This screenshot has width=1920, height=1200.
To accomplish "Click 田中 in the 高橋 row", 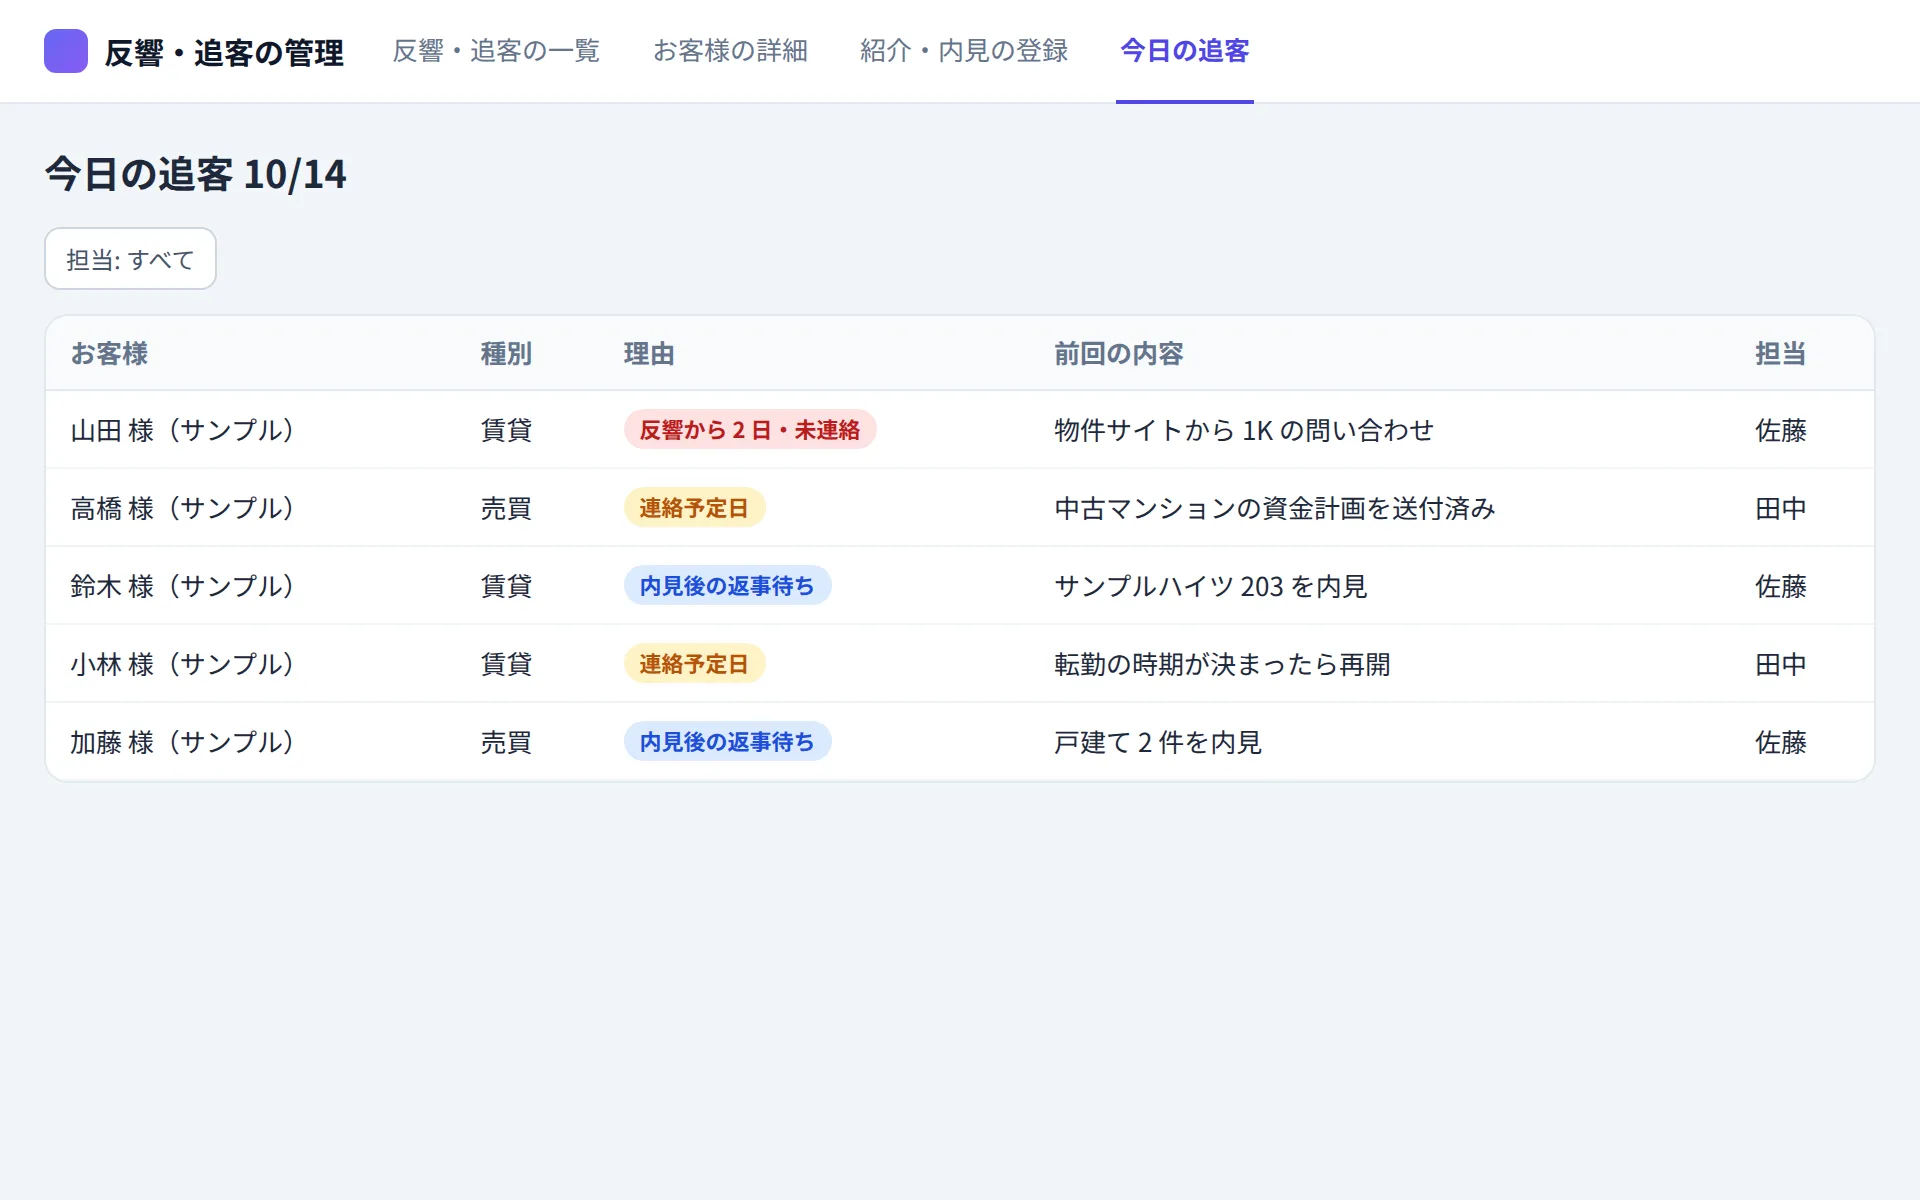I will tap(1781, 508).
